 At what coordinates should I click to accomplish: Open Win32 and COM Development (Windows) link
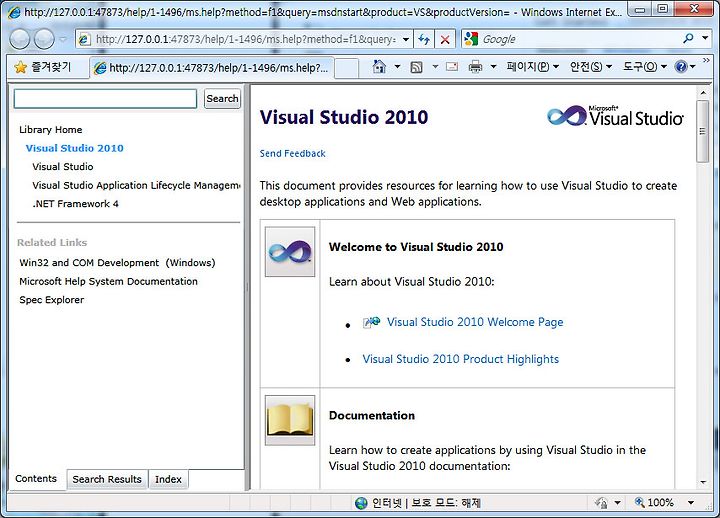[117, 263]
